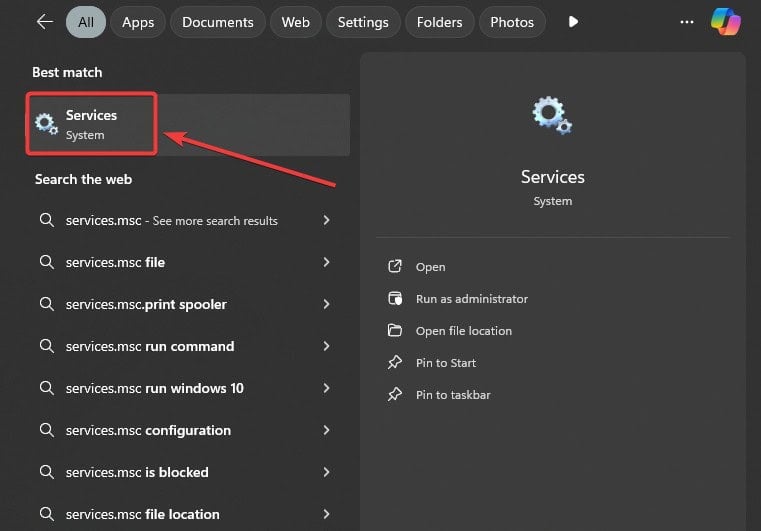
Task: Click the folder icon for Open file location
Action: tap(395, 331)
